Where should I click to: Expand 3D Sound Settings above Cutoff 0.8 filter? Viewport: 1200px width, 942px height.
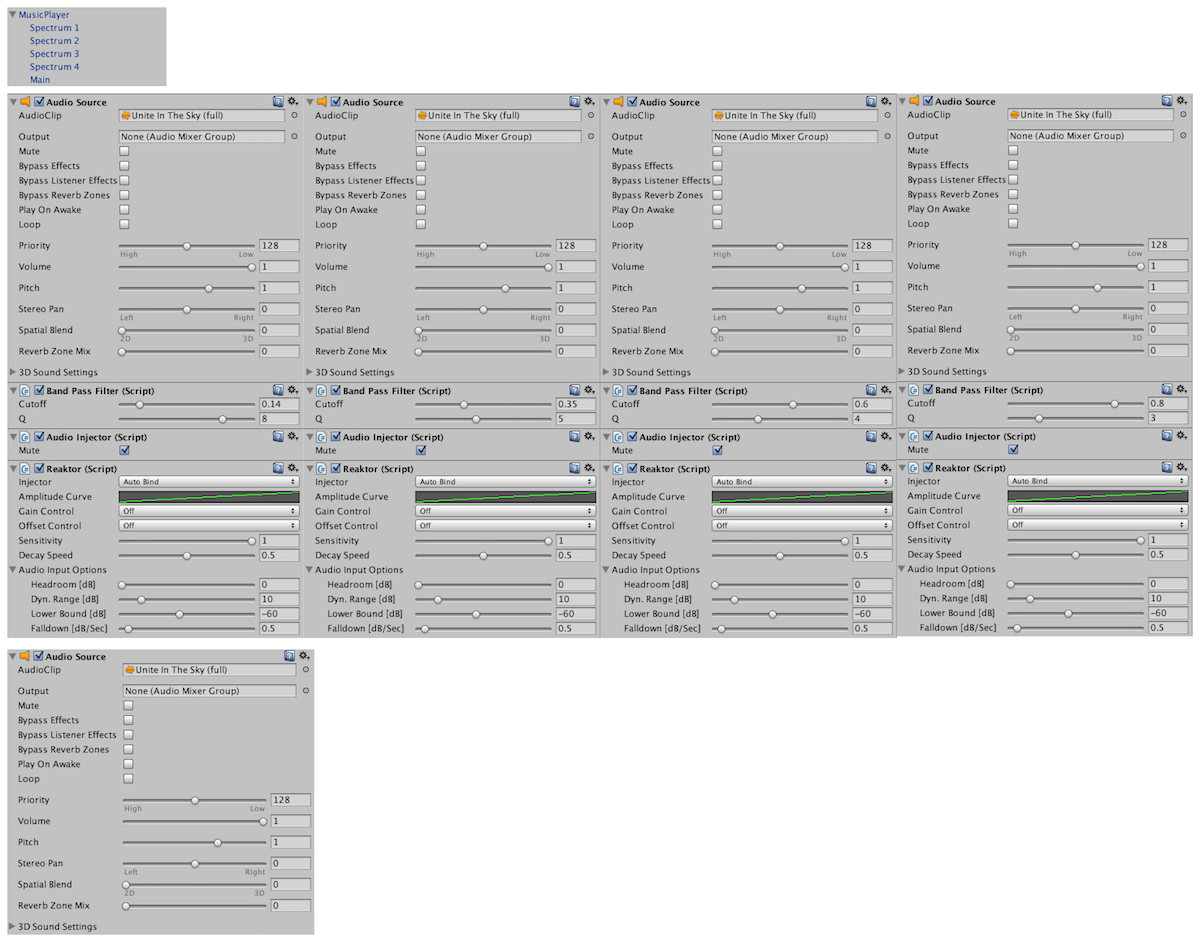coord(901,371)
